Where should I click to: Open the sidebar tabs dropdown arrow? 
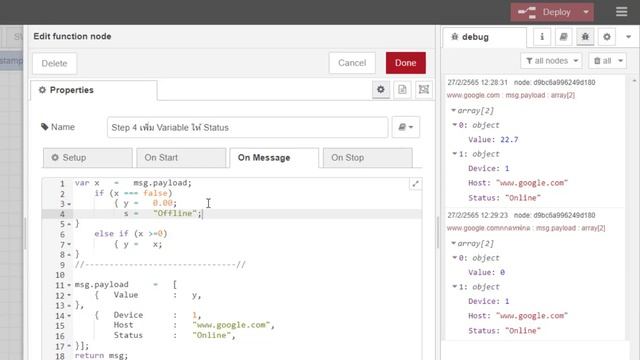click(x=629, y=37)
